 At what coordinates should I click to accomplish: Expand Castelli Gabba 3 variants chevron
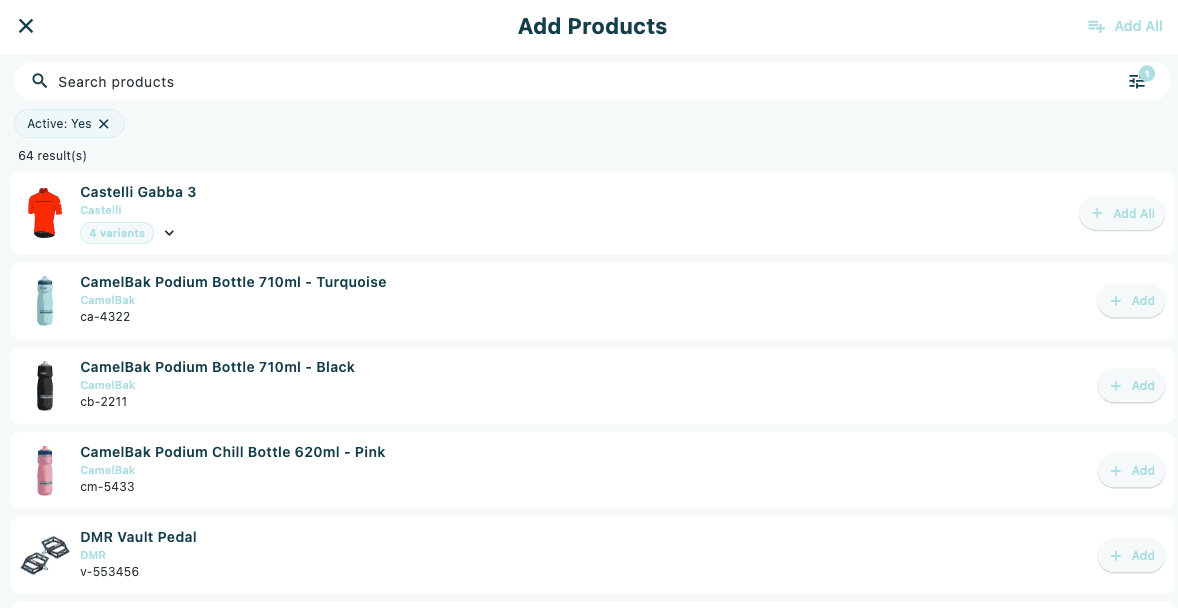pos(169,233)
